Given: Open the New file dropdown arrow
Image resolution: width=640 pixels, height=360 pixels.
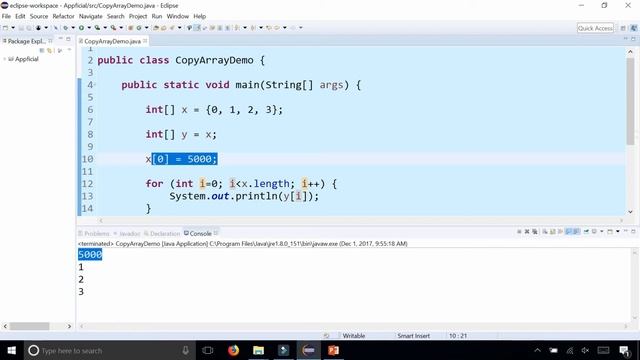Looking at the screenshot, I should tap(13, 28).
